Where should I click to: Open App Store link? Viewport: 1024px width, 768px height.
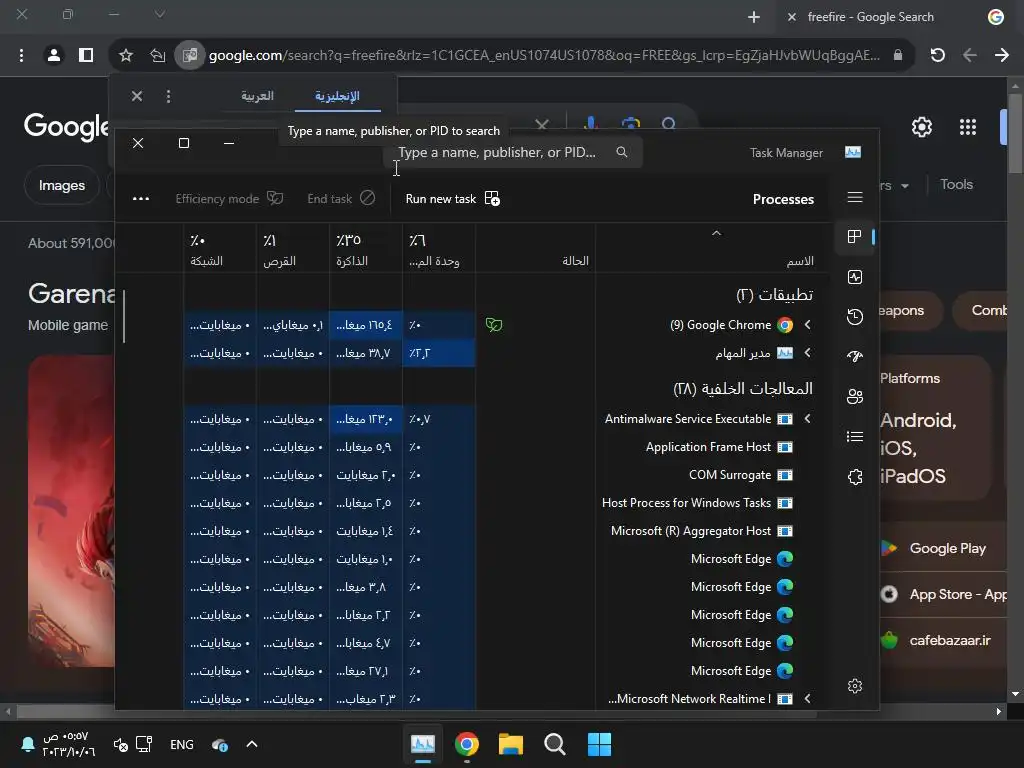coord(957,594)
